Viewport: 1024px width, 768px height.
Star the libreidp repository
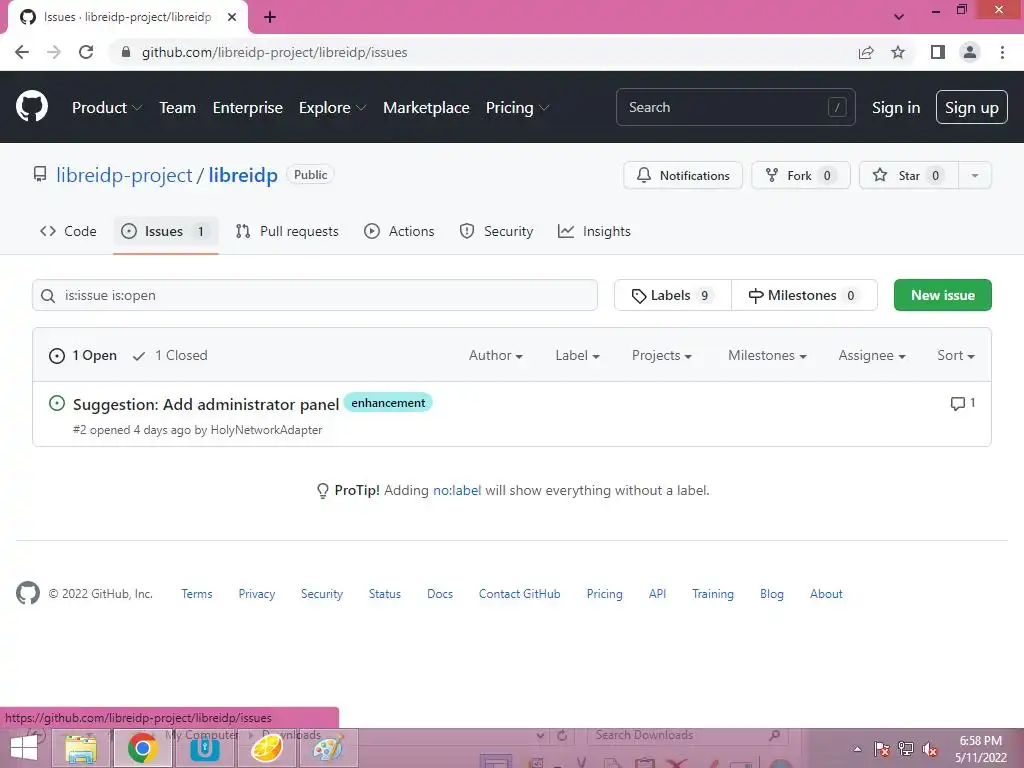(x=908, y=176)
